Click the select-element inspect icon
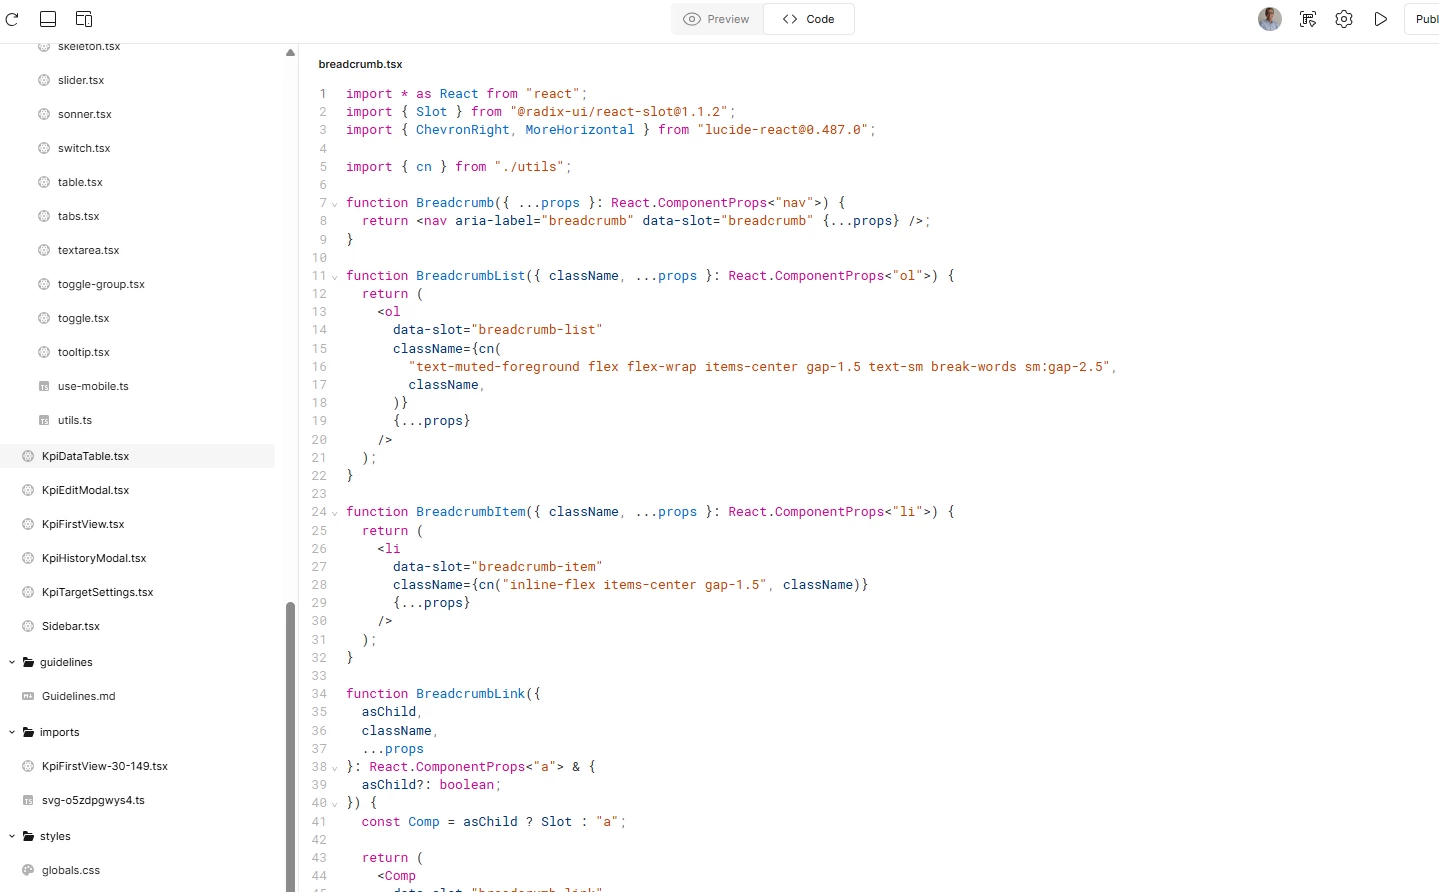 pyautogui.click(x=1308, y=19)
